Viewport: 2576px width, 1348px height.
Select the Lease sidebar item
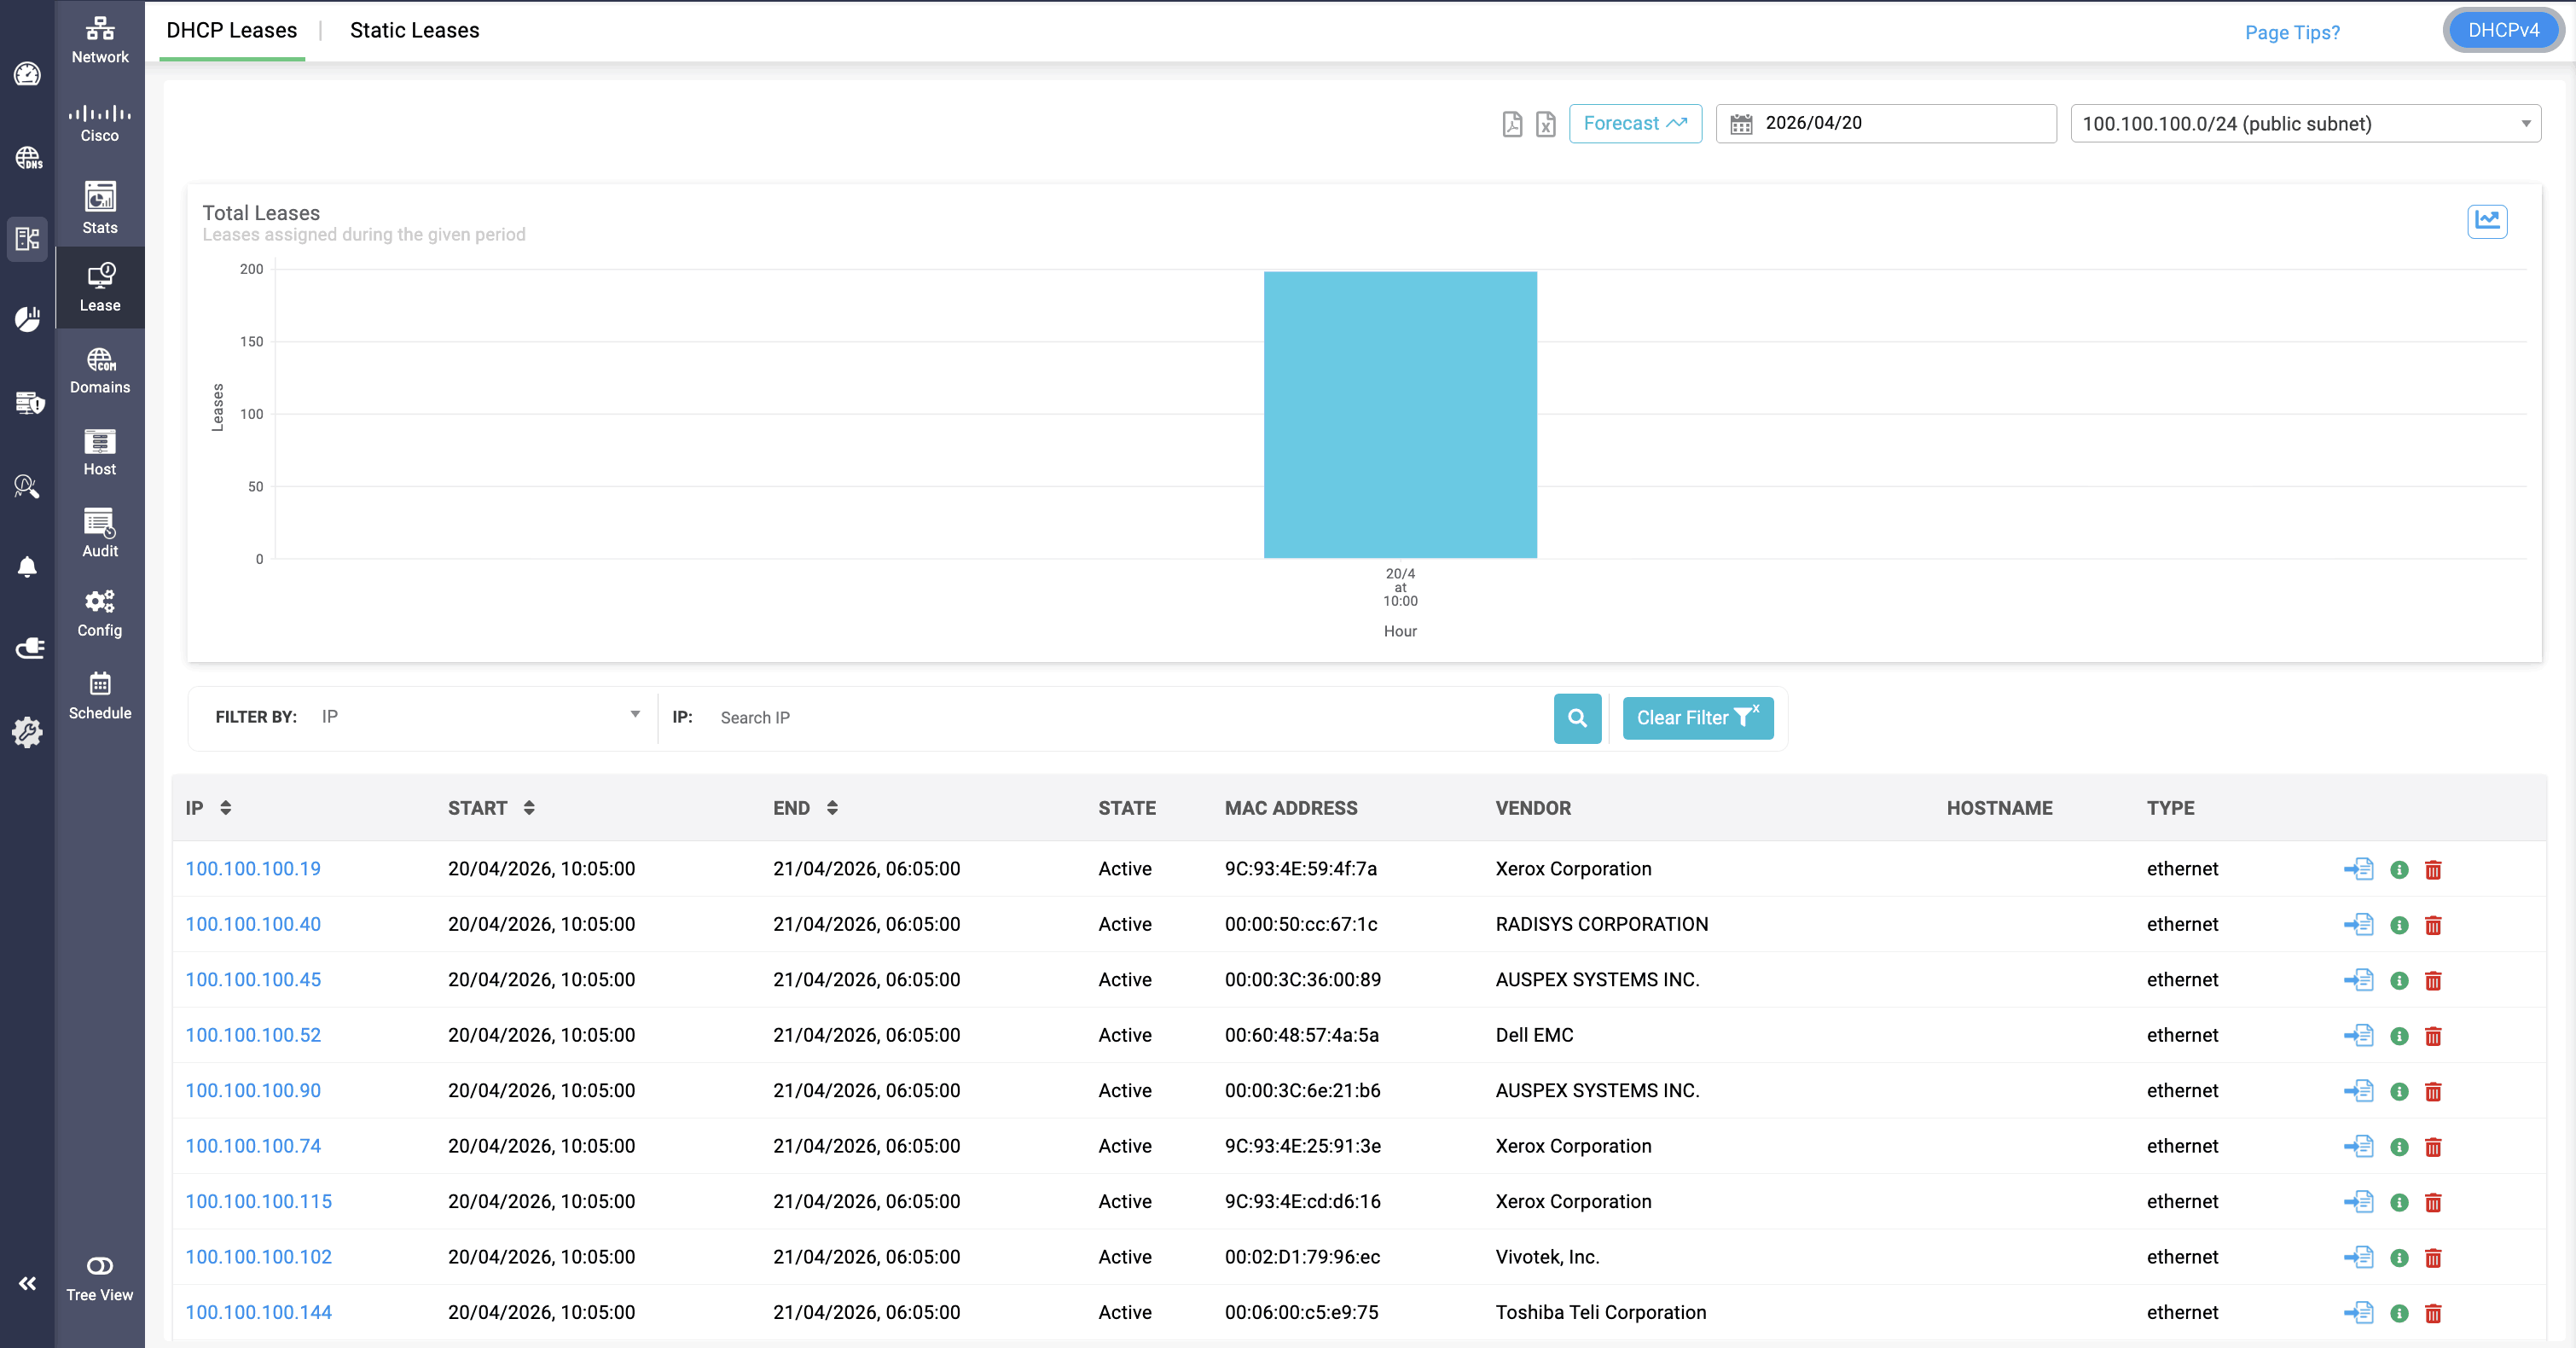pos(99,287)
